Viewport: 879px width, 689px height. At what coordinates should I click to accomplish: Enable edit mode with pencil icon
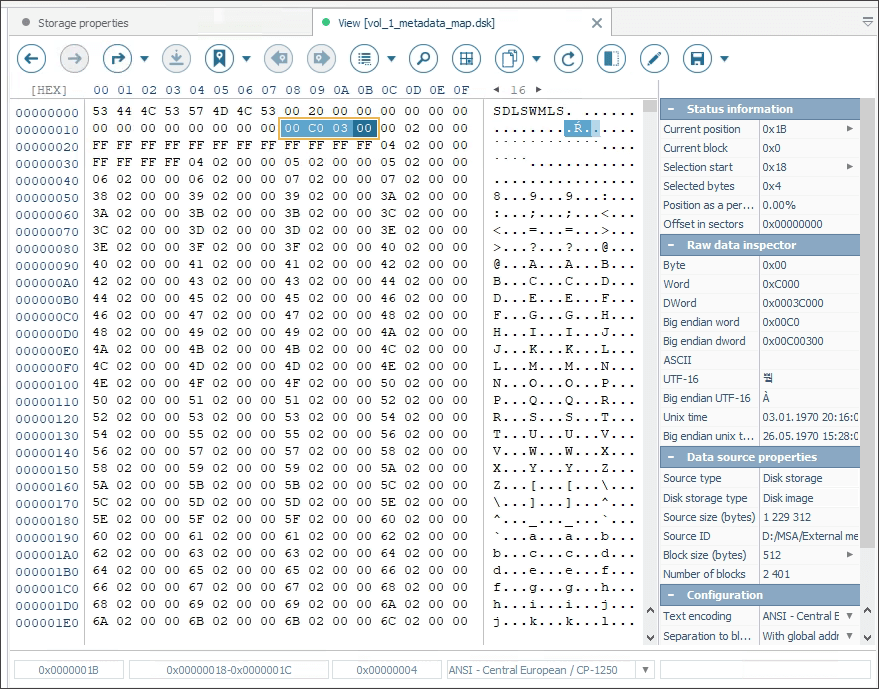point(654,59)
